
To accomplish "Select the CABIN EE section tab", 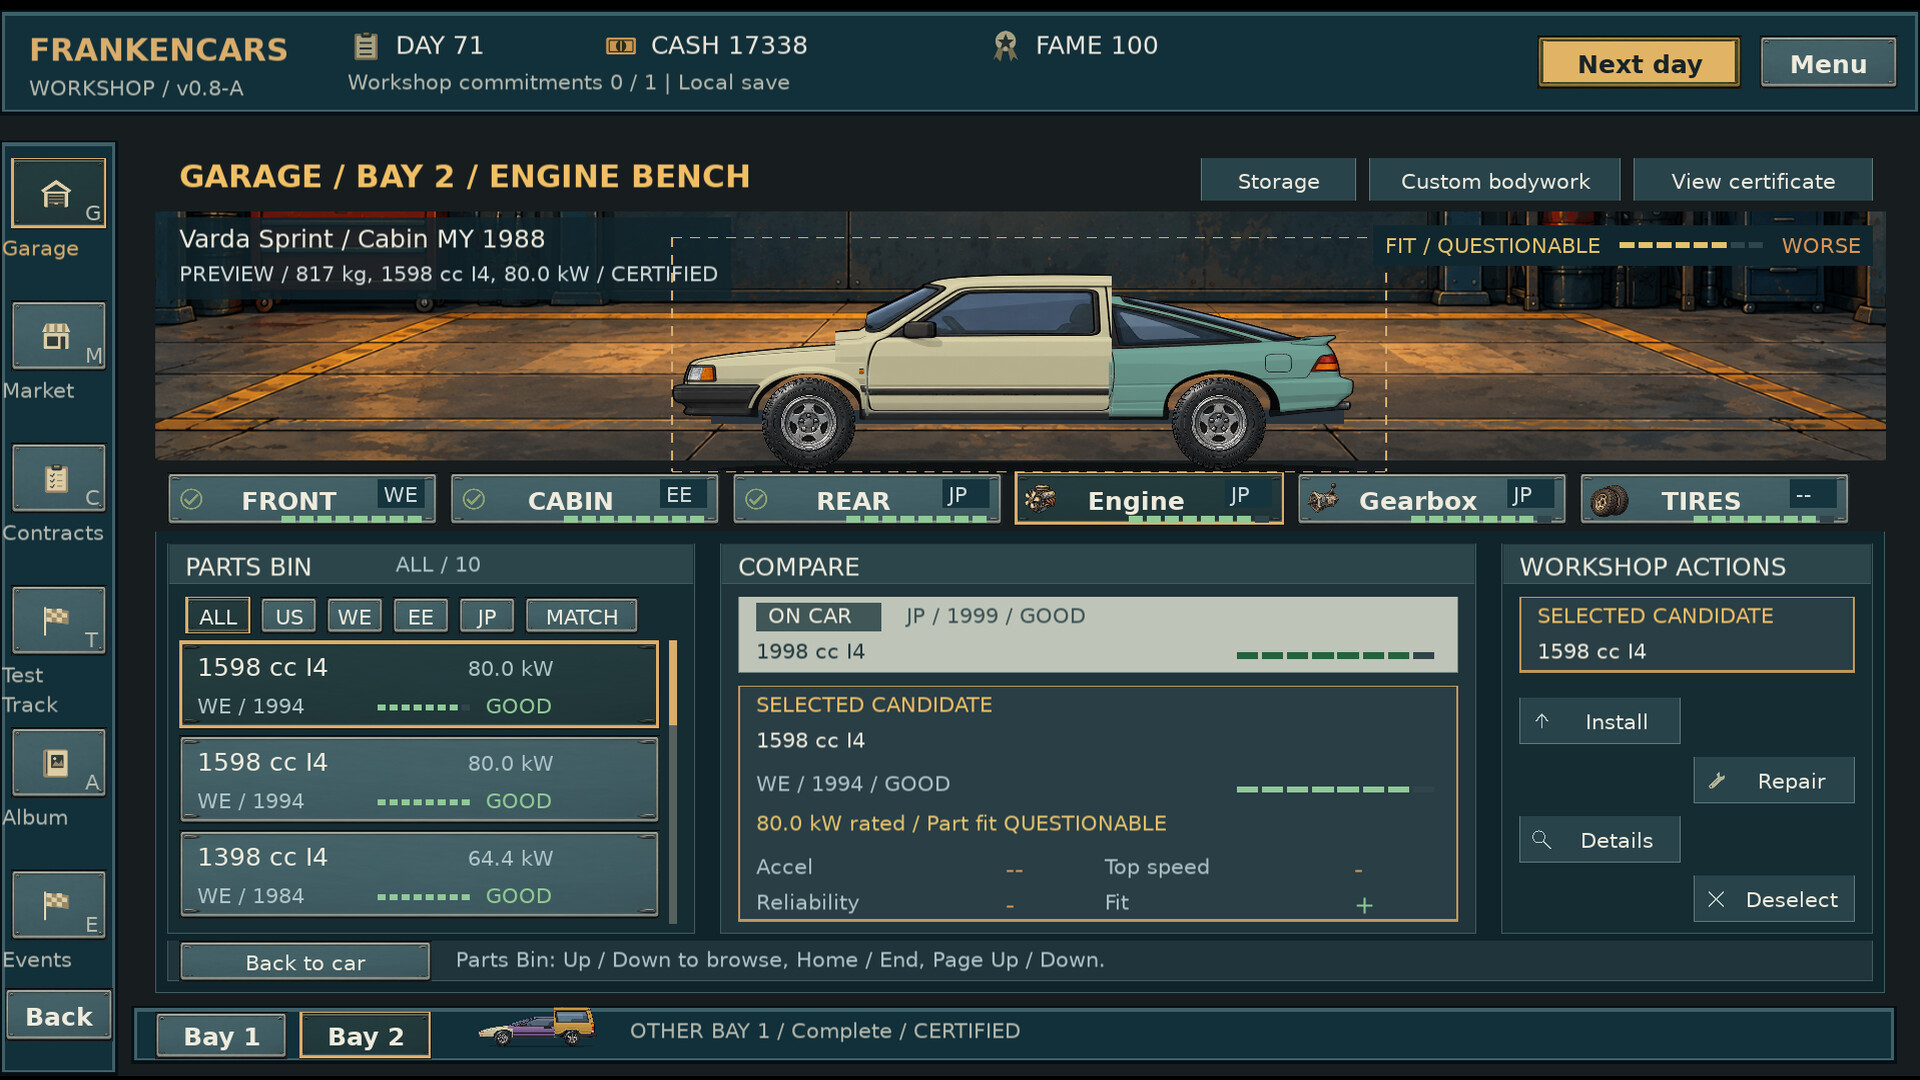I will pyautogui.click(x=584, y=499).
